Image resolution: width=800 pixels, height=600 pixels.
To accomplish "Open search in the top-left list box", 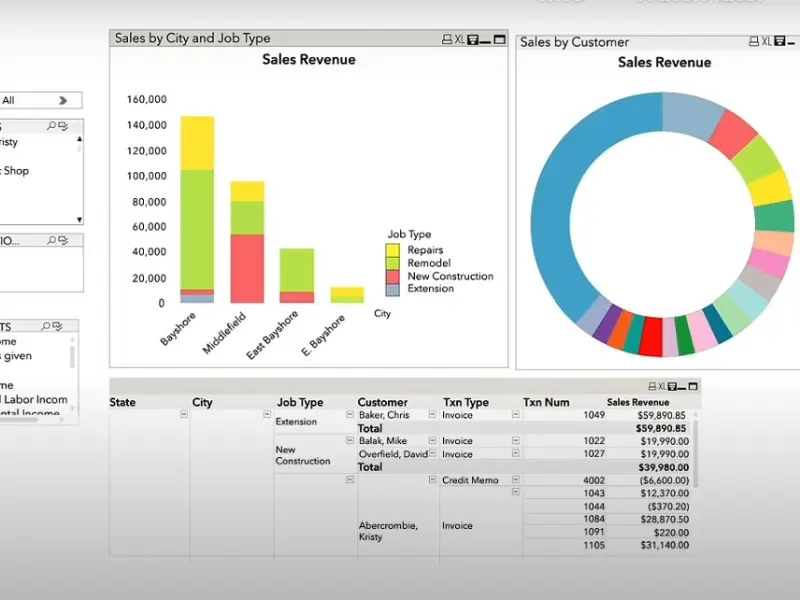I will pyautogui.click(x=52, y=127).
